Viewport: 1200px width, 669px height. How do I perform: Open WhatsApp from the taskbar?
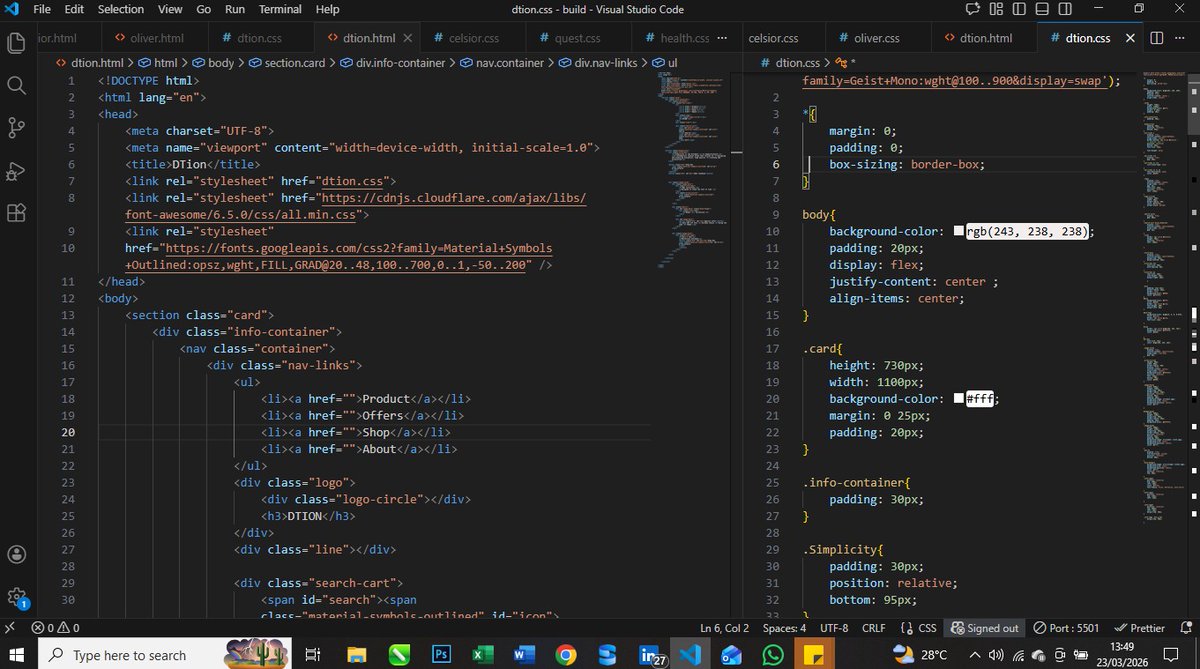click(772, 655)
